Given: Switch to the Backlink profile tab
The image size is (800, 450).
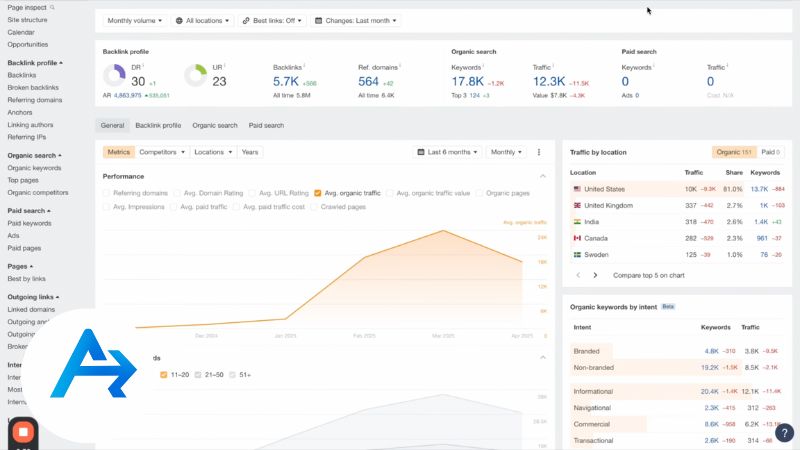Looking at the screenshot, I should click(158, 126).
